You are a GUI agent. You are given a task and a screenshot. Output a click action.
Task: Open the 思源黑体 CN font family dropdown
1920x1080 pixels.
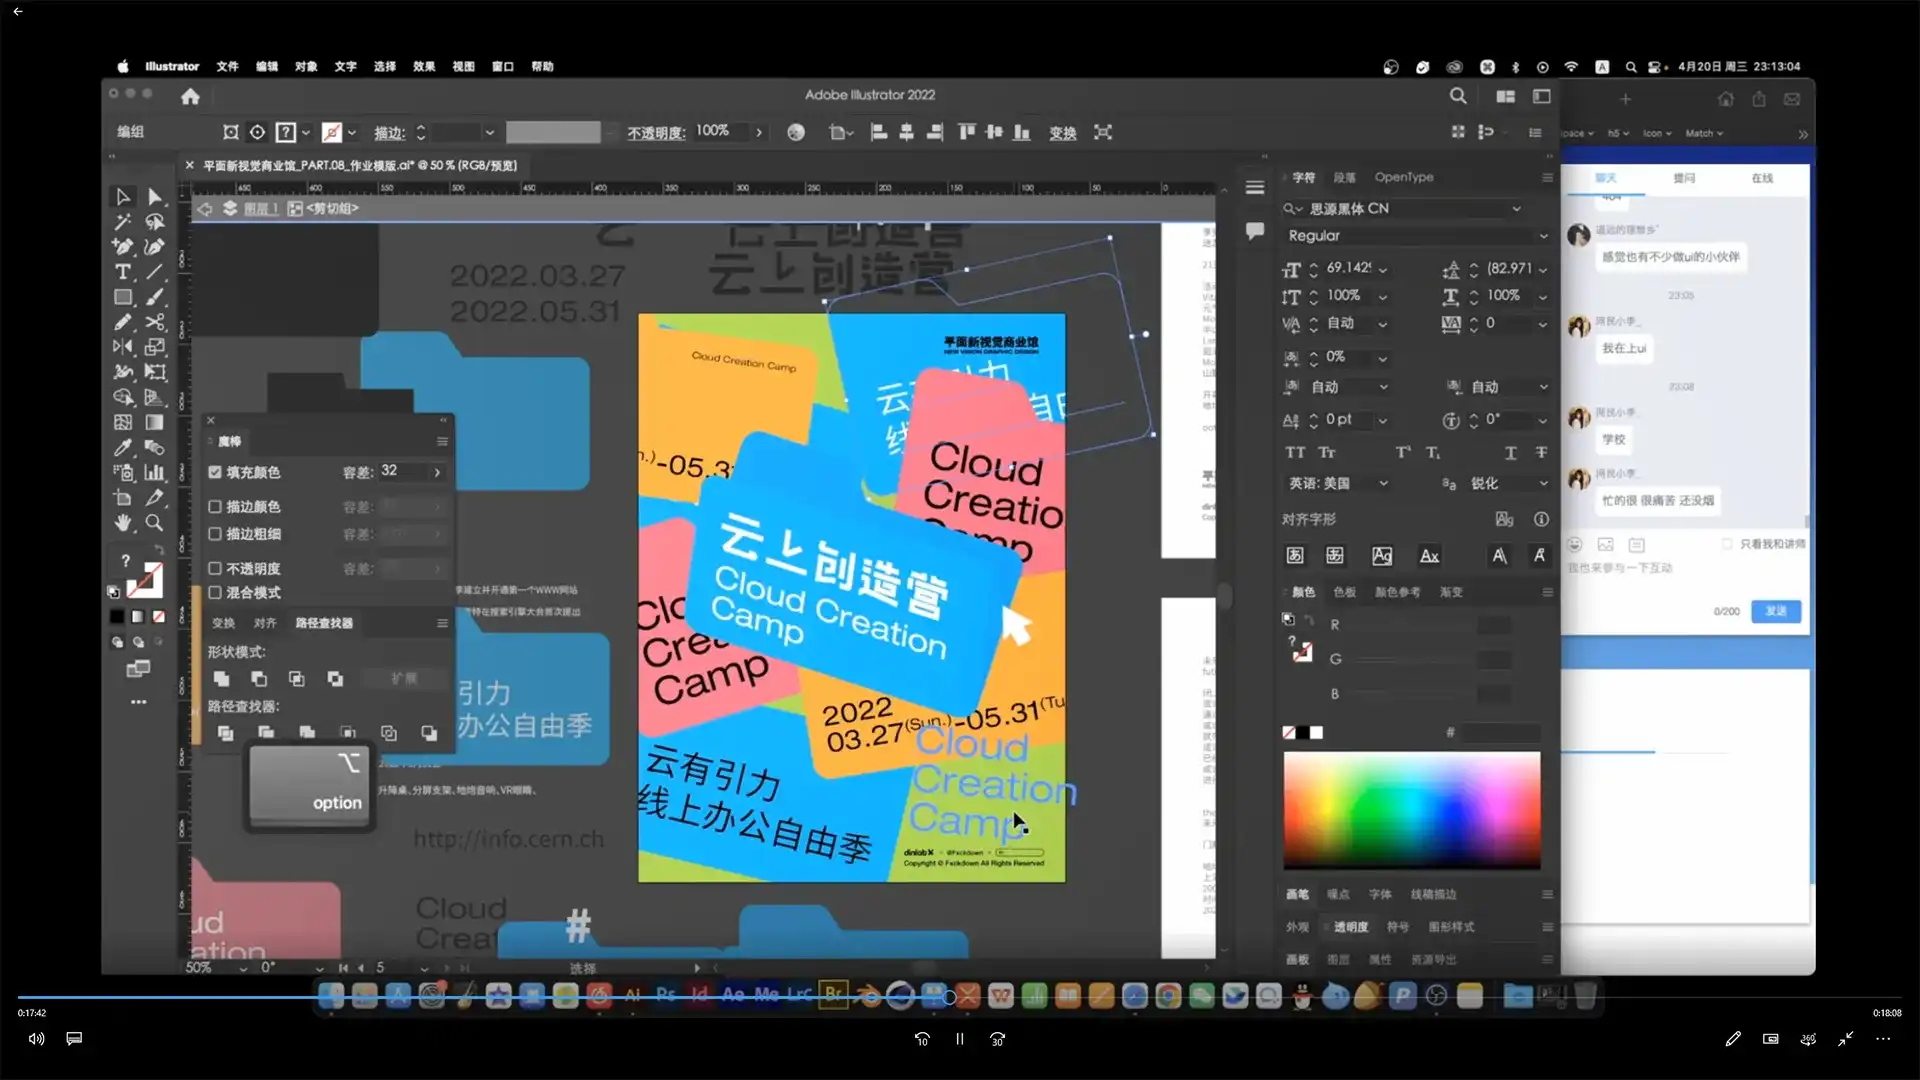tap(1516, 209)
